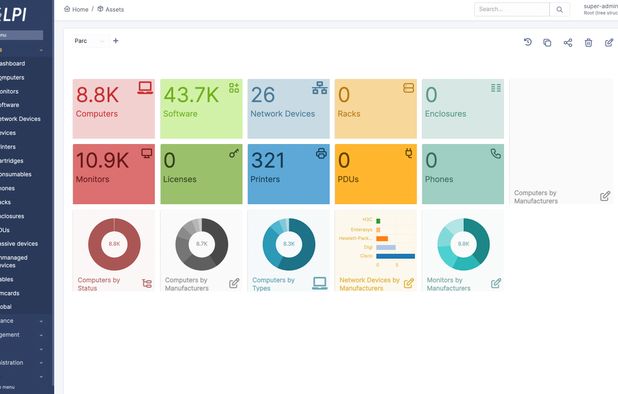Expand the Management sidebar section chevron
The width and height of the screenshot is (618, 394).
41,335
